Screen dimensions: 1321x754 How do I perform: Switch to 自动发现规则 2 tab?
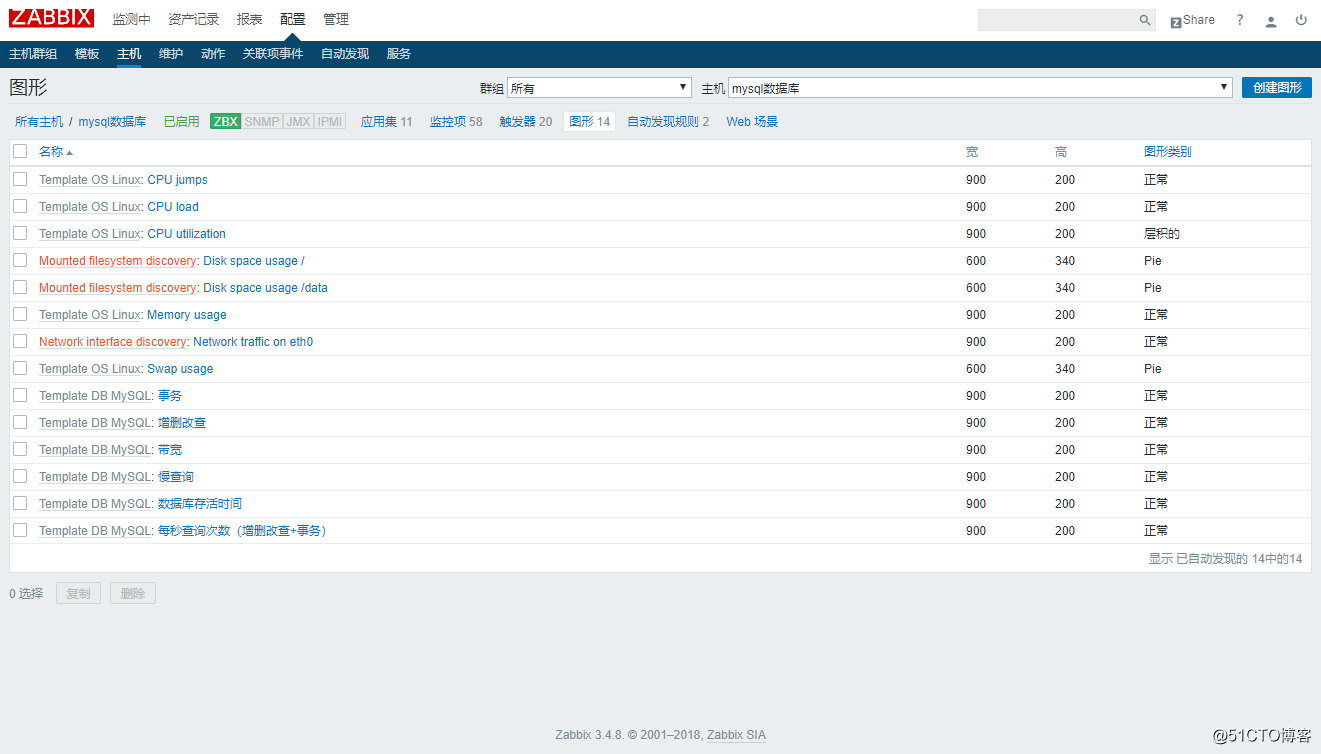tap(668, 121)
